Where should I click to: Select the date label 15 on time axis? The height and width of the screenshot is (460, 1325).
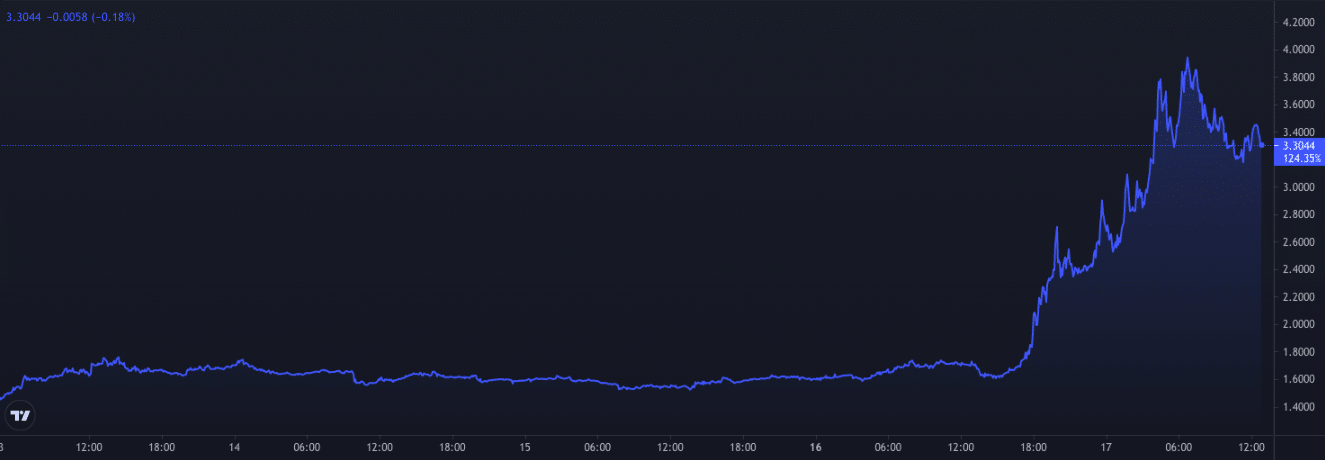[x=525, y=447]
